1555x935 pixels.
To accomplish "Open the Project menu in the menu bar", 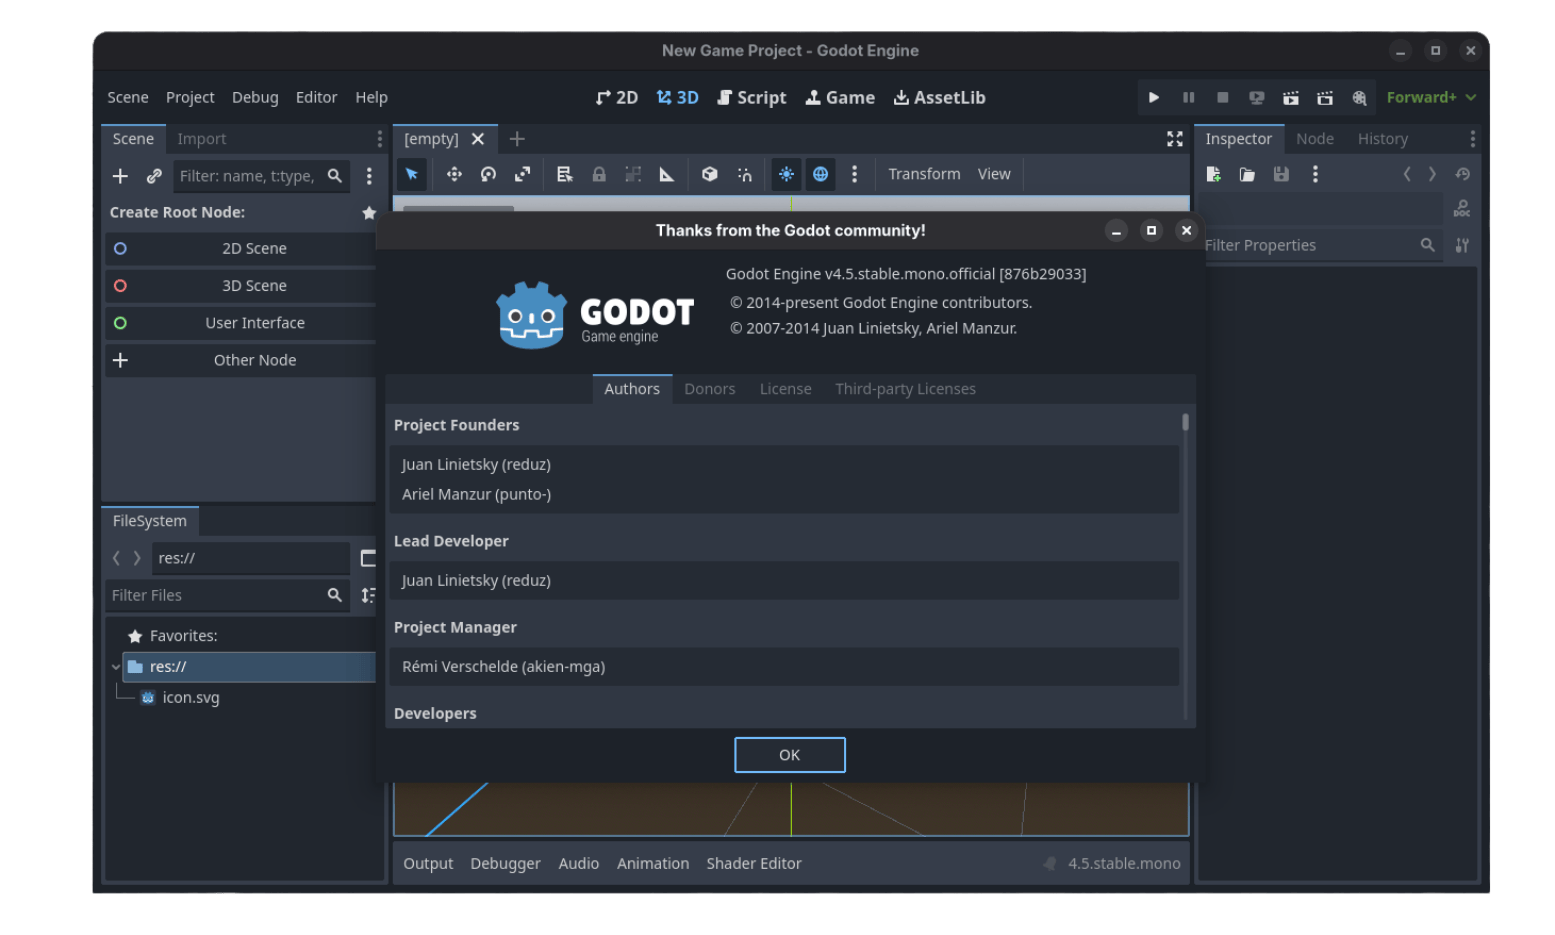I will [x=189, y=97].
